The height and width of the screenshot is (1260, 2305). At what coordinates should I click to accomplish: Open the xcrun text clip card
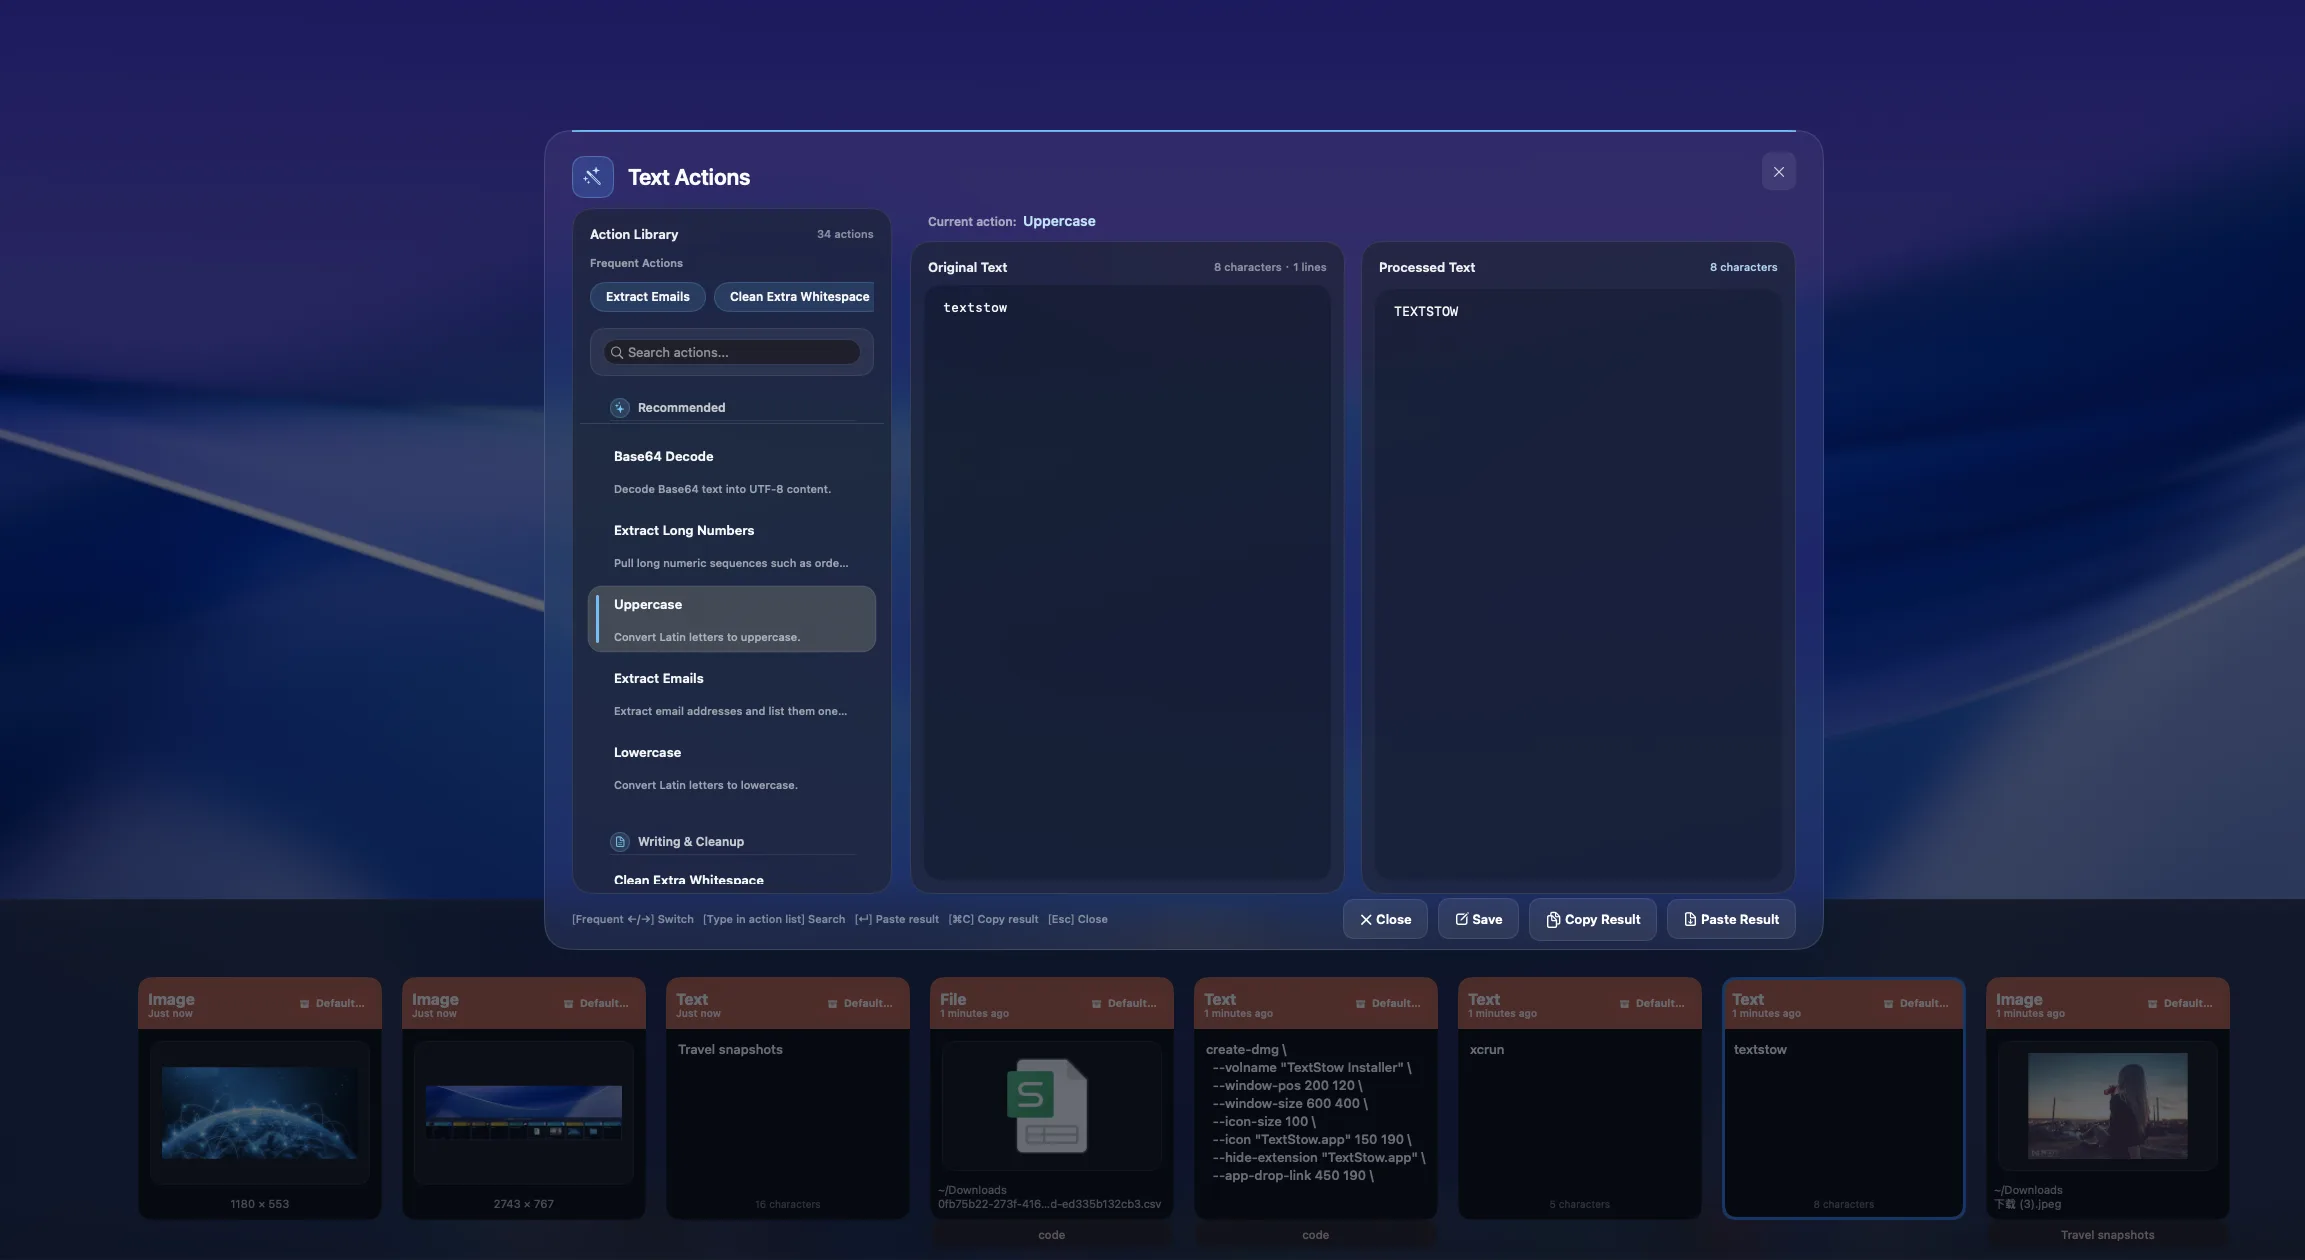pyautogui.click(x=1580, y=1098)
